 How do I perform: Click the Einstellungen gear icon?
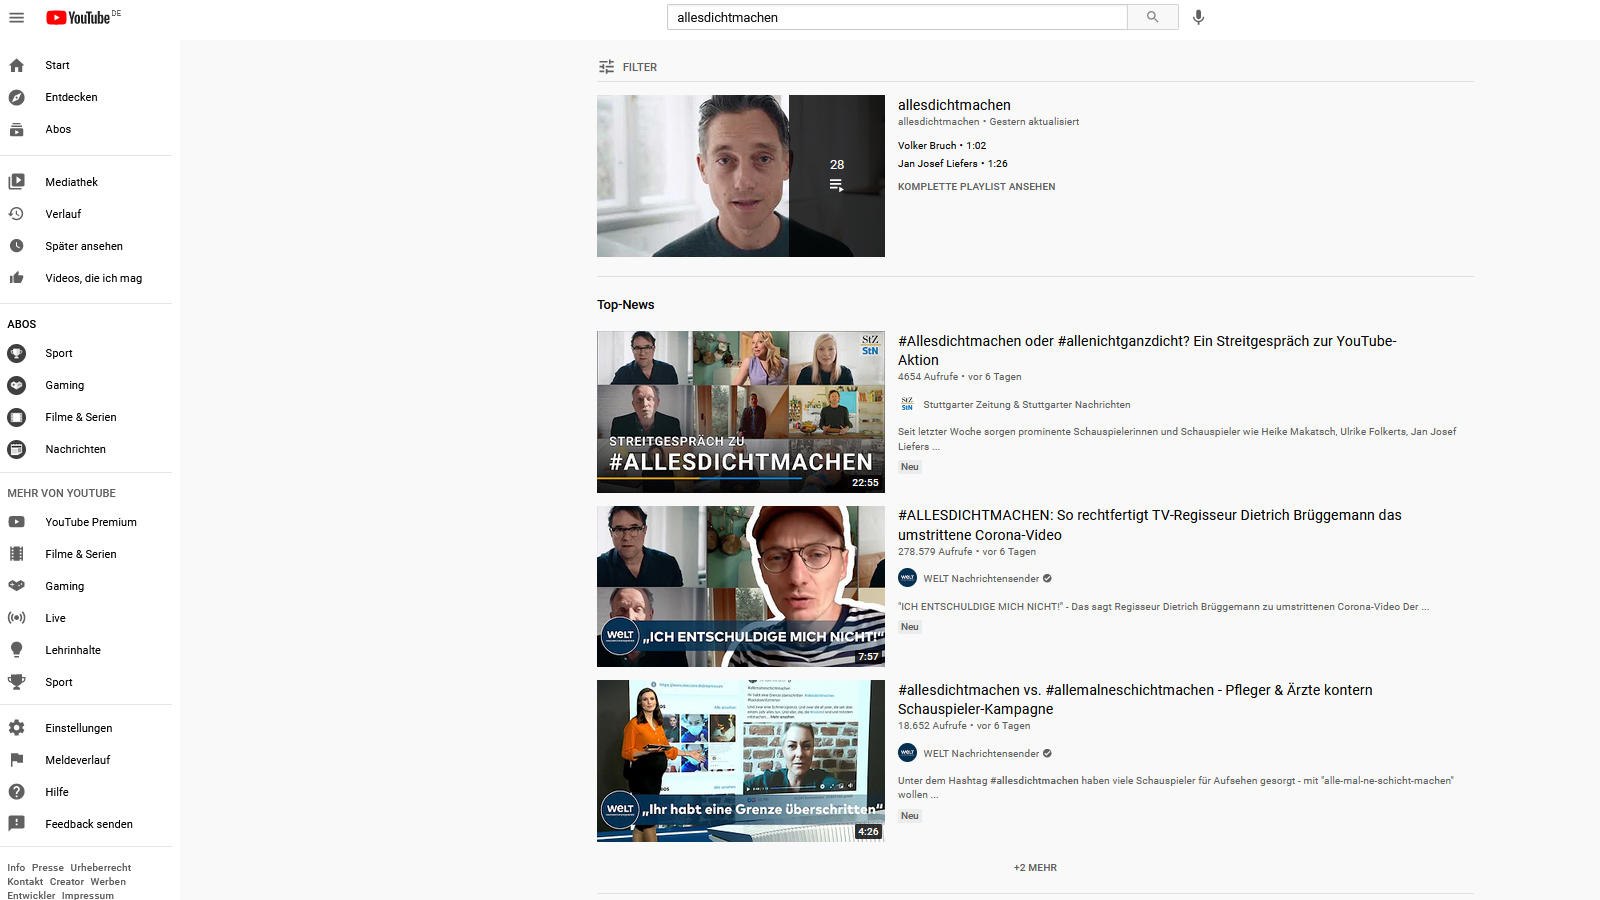click(x=16, y=728)
